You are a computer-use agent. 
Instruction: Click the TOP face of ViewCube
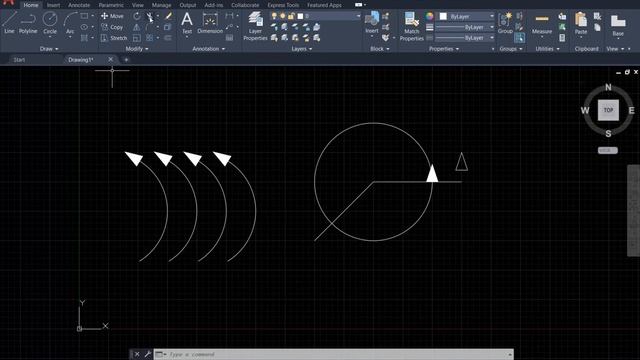[x=608, y=110]
